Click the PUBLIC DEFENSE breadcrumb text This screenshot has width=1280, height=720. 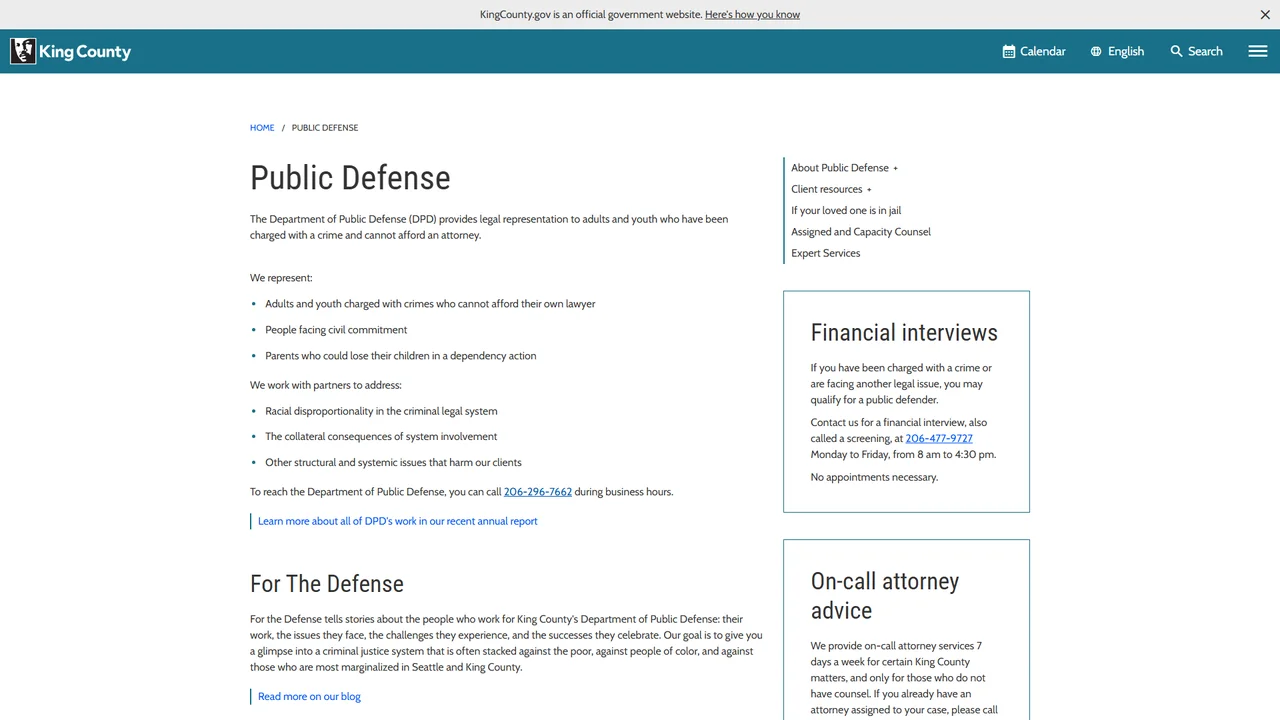coord(325,128)
